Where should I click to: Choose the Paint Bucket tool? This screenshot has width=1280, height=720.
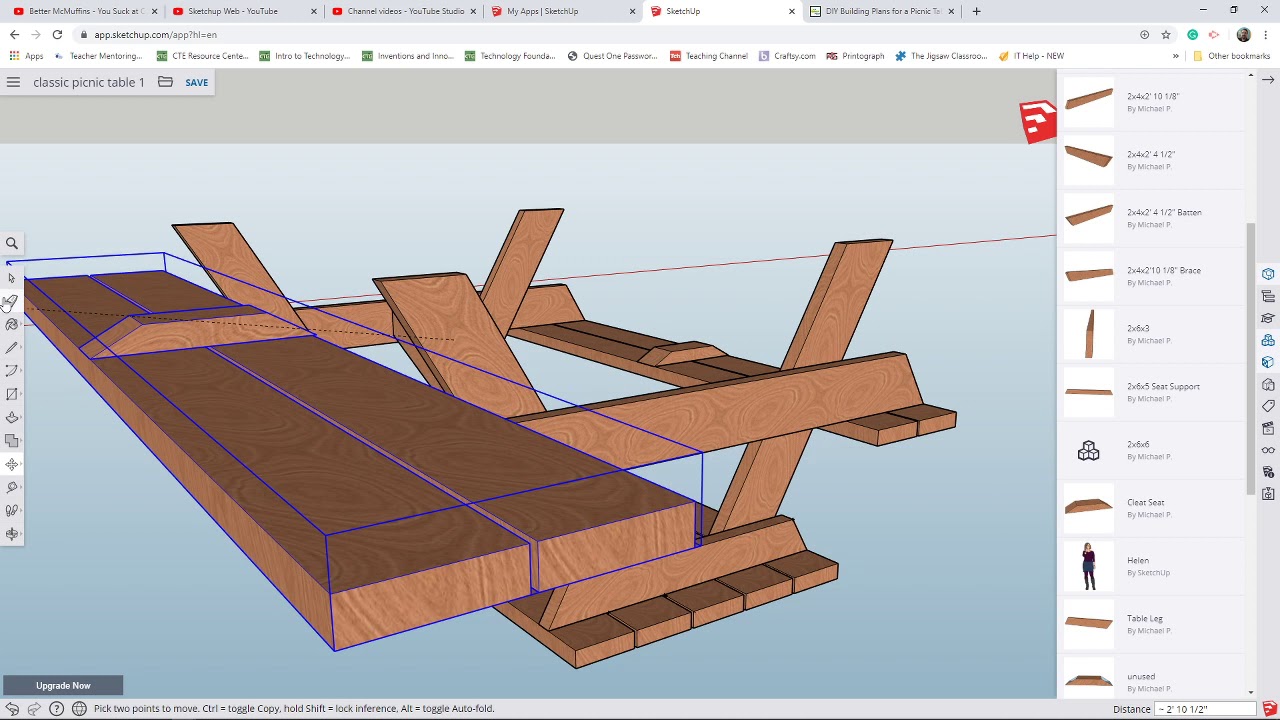(12, 324)
